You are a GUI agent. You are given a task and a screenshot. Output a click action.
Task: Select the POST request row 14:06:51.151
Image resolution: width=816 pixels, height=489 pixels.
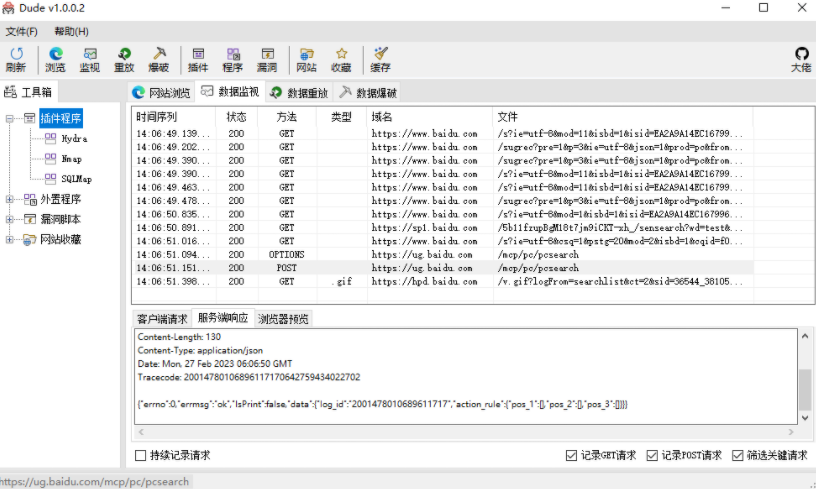(x=442, y=268)
